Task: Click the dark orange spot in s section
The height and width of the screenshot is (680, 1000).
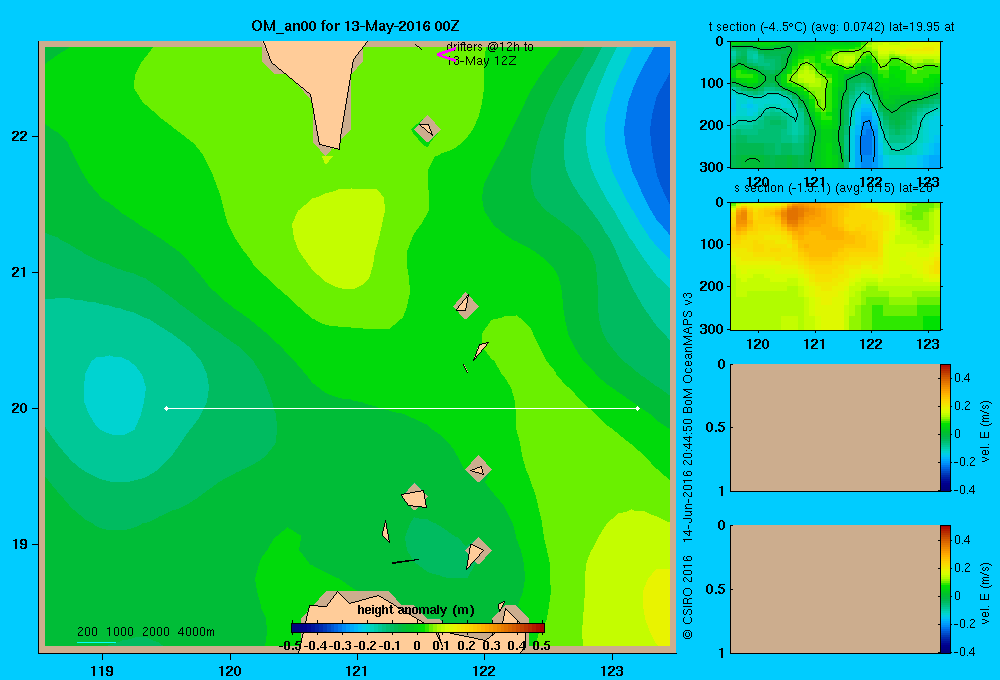Action: [x=793, y=215]
